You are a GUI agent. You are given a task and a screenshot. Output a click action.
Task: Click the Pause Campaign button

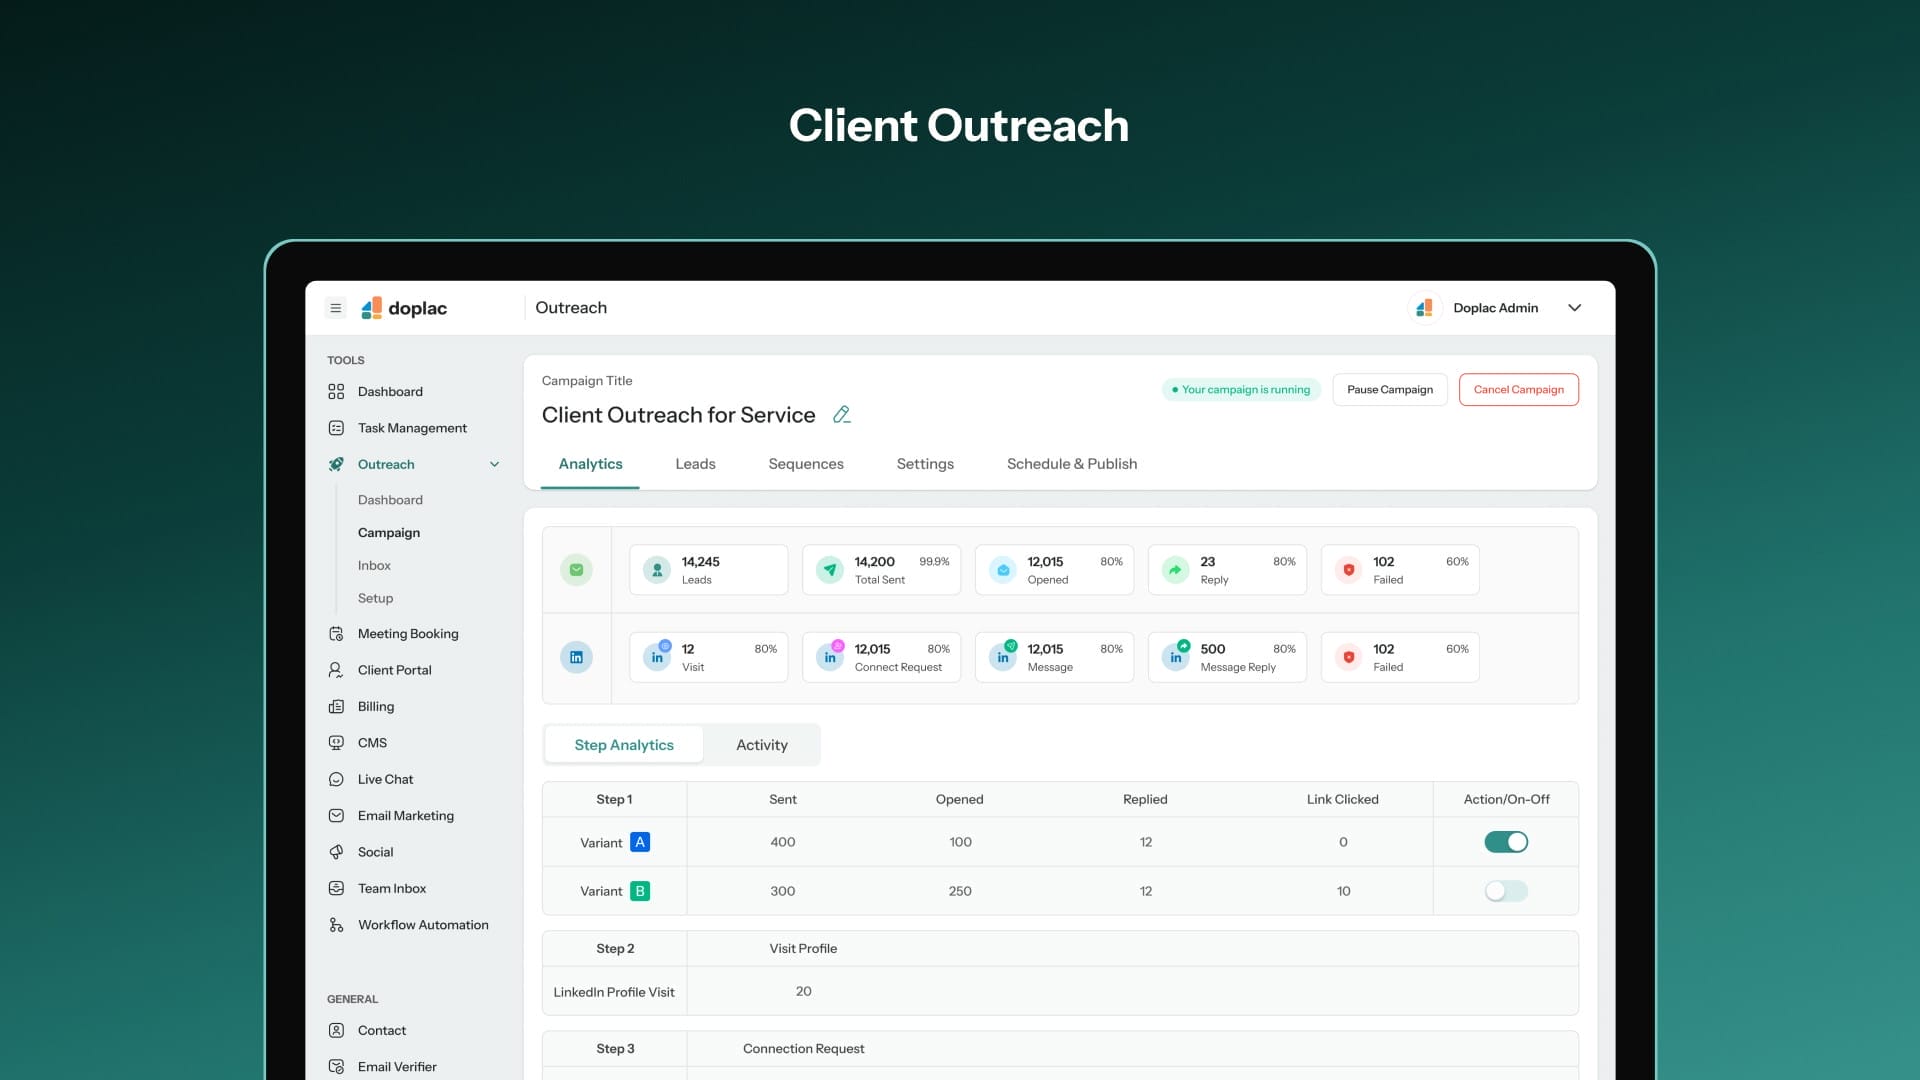(1389, 390)
